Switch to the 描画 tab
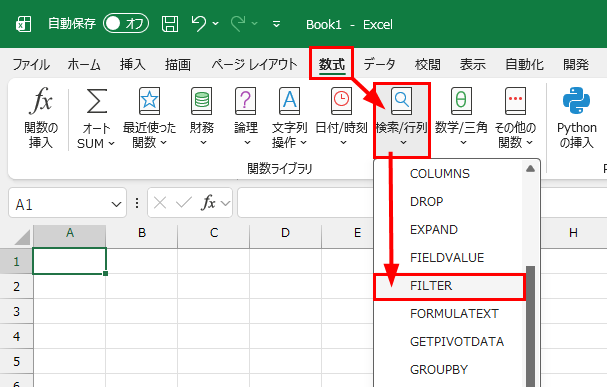 [178, 64]
